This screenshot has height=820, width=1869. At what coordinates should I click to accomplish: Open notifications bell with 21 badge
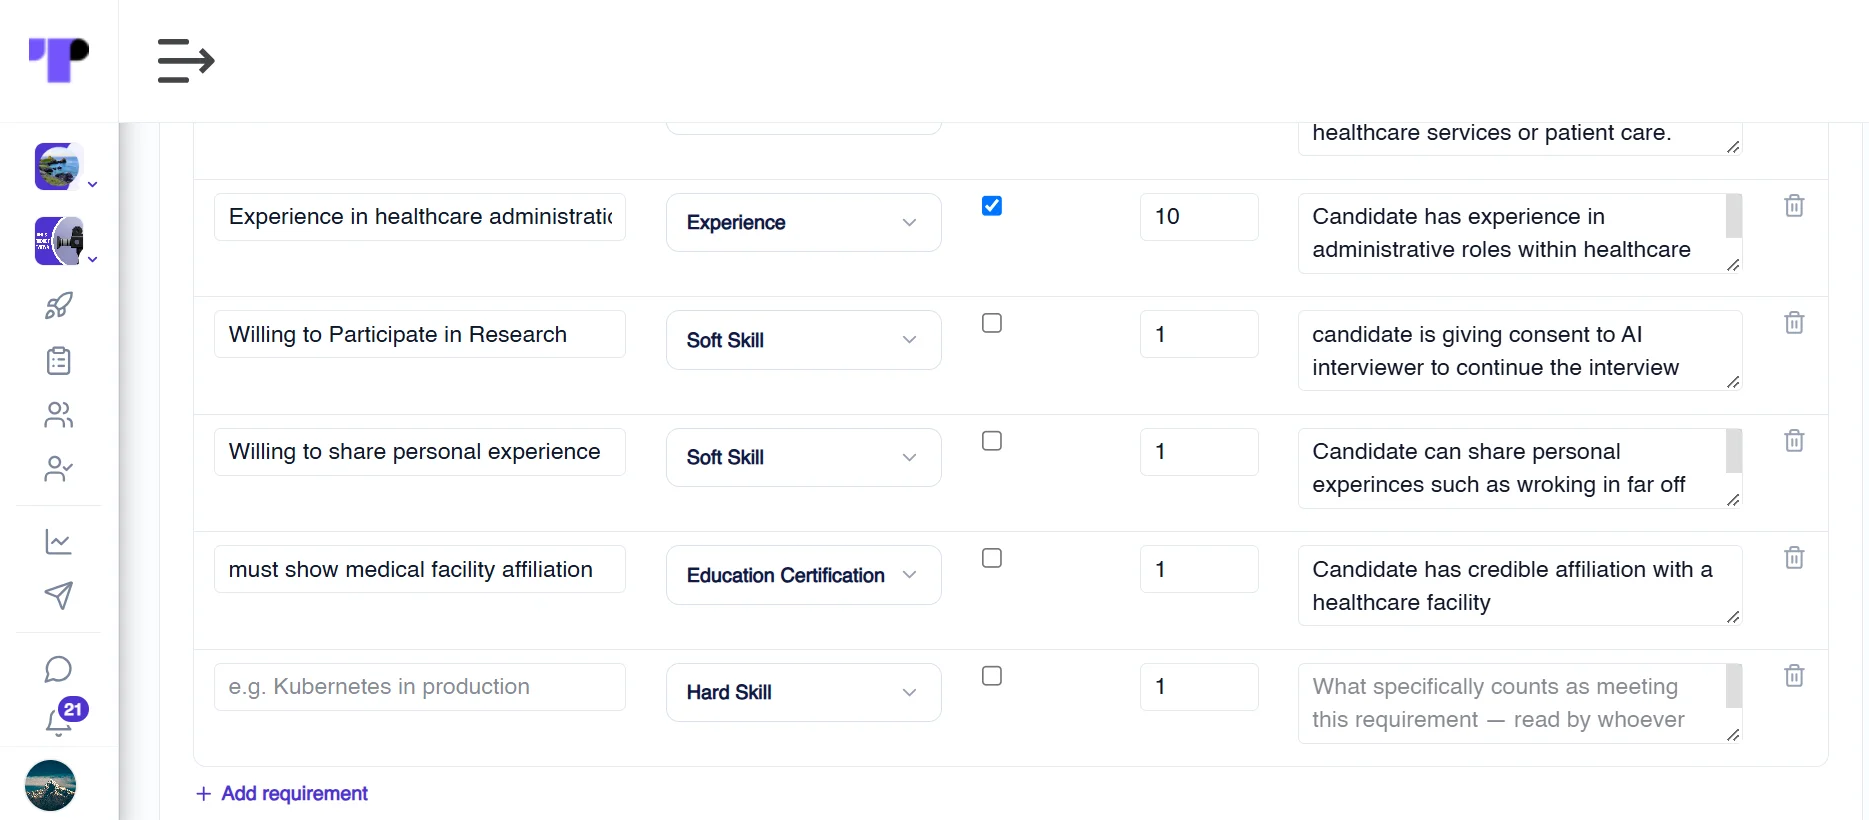pos(62,718)
